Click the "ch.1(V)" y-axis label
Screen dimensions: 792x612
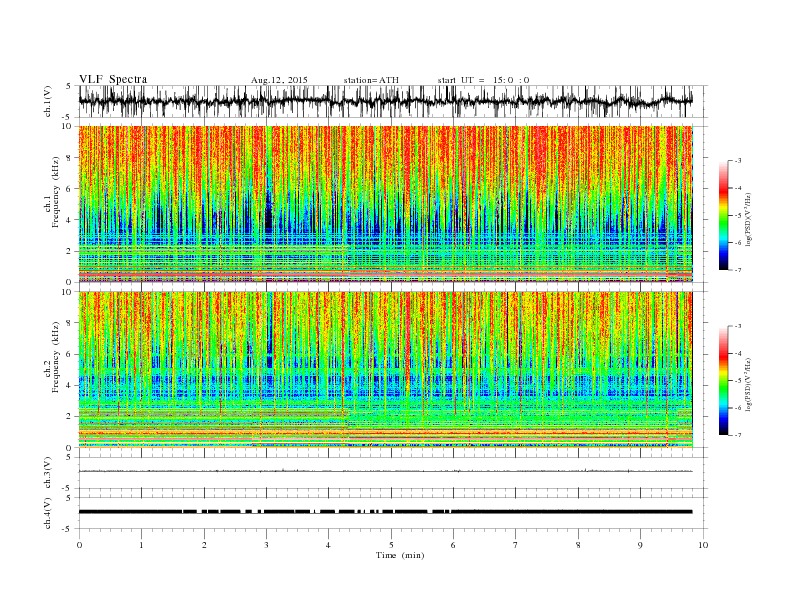pyautogui.click(x=48, y=101)
